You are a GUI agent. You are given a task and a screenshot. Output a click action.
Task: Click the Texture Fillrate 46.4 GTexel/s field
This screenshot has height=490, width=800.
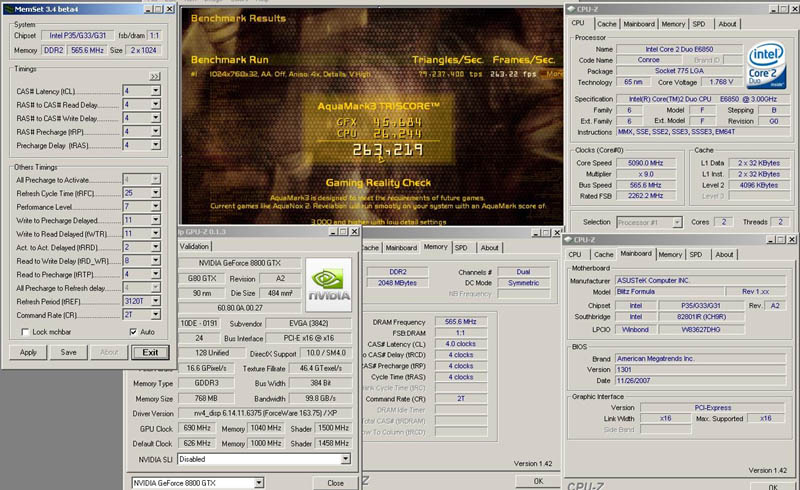tap(320, 368)
